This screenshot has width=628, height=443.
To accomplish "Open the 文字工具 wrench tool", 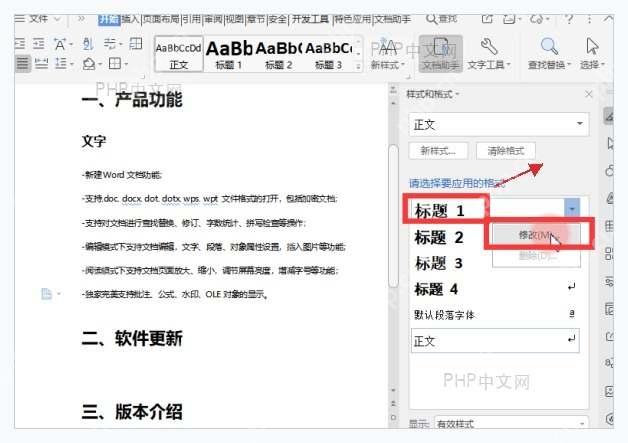I will click(489, 54).
